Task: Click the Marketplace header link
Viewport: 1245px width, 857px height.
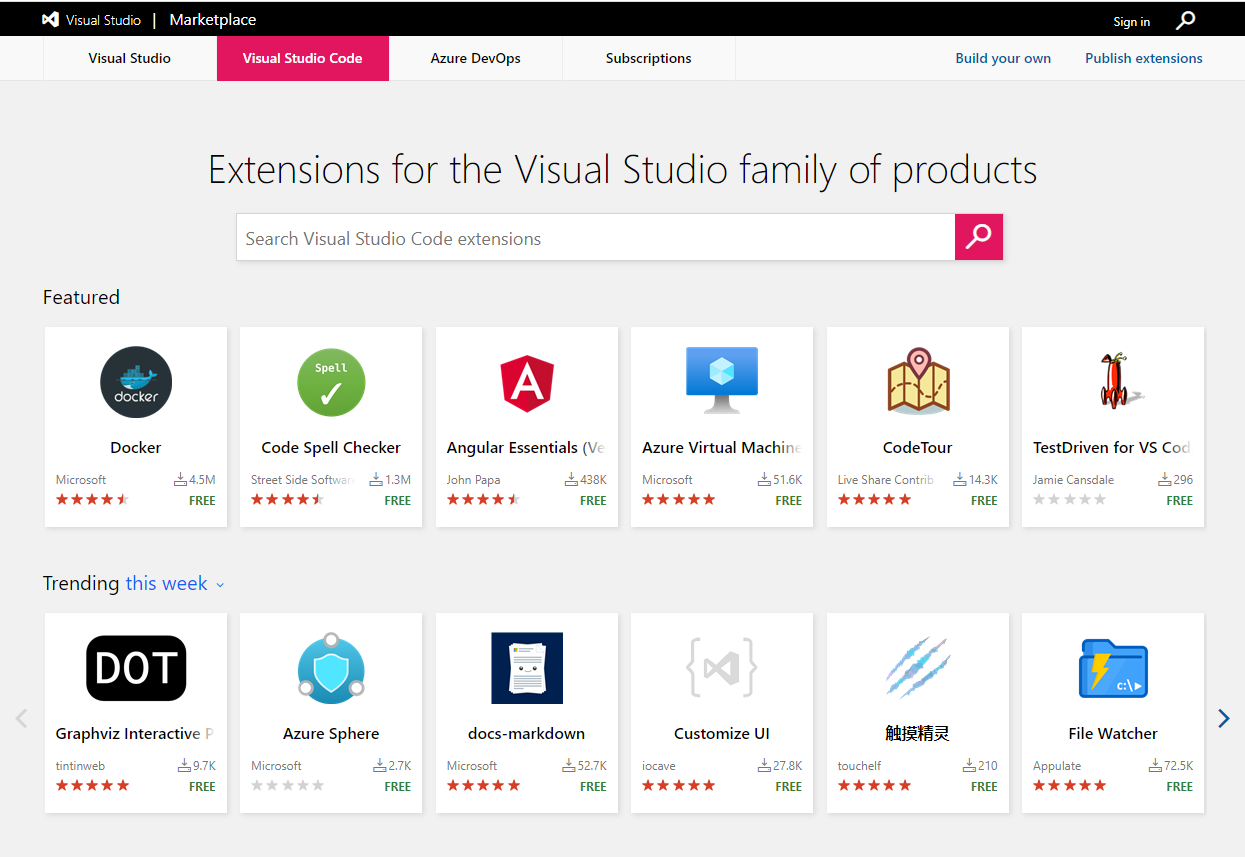Action: tap(213, 20)
